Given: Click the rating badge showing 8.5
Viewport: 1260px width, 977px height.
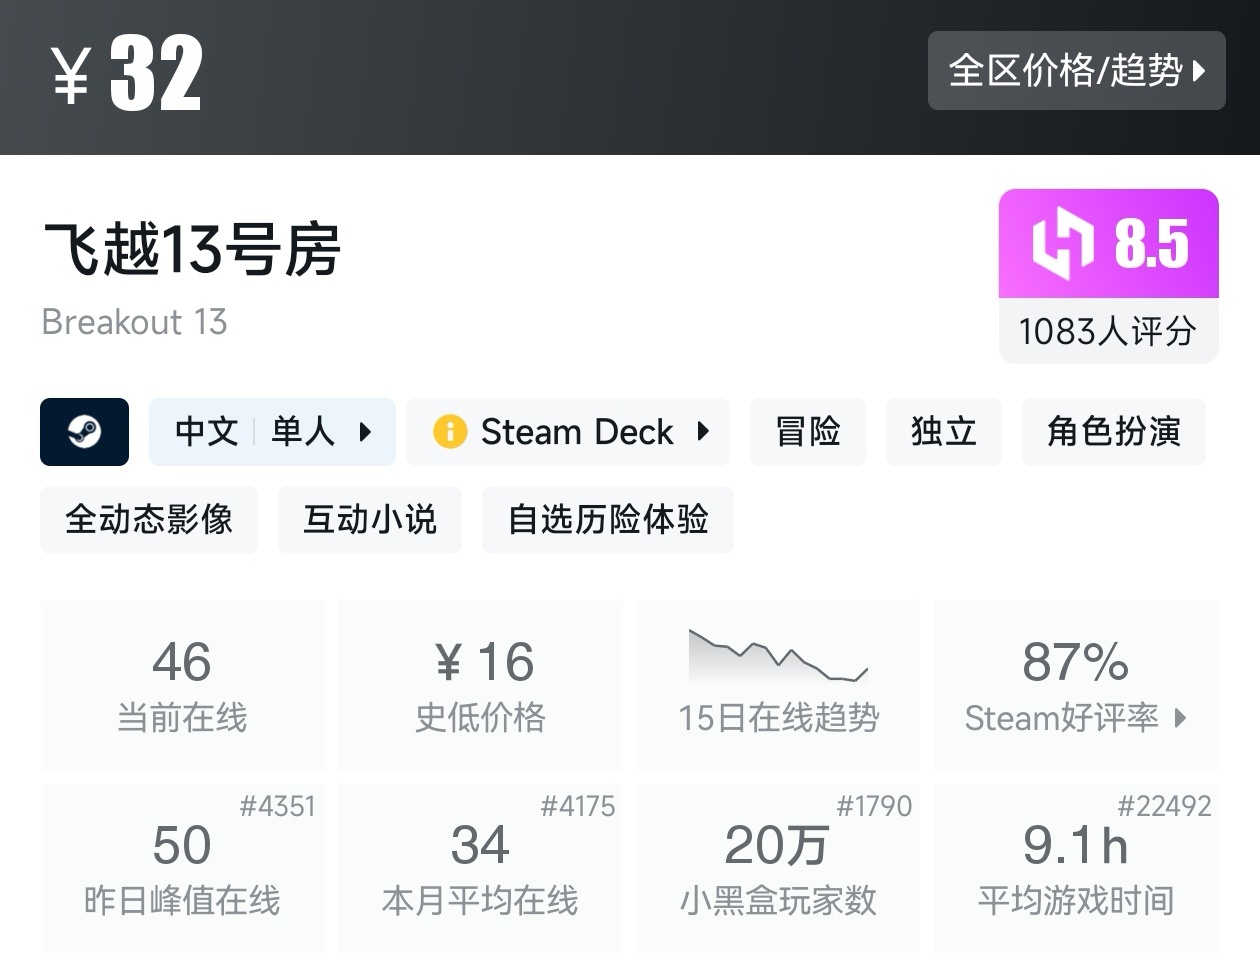Looking at the screenshot, I should point(1108,243).
